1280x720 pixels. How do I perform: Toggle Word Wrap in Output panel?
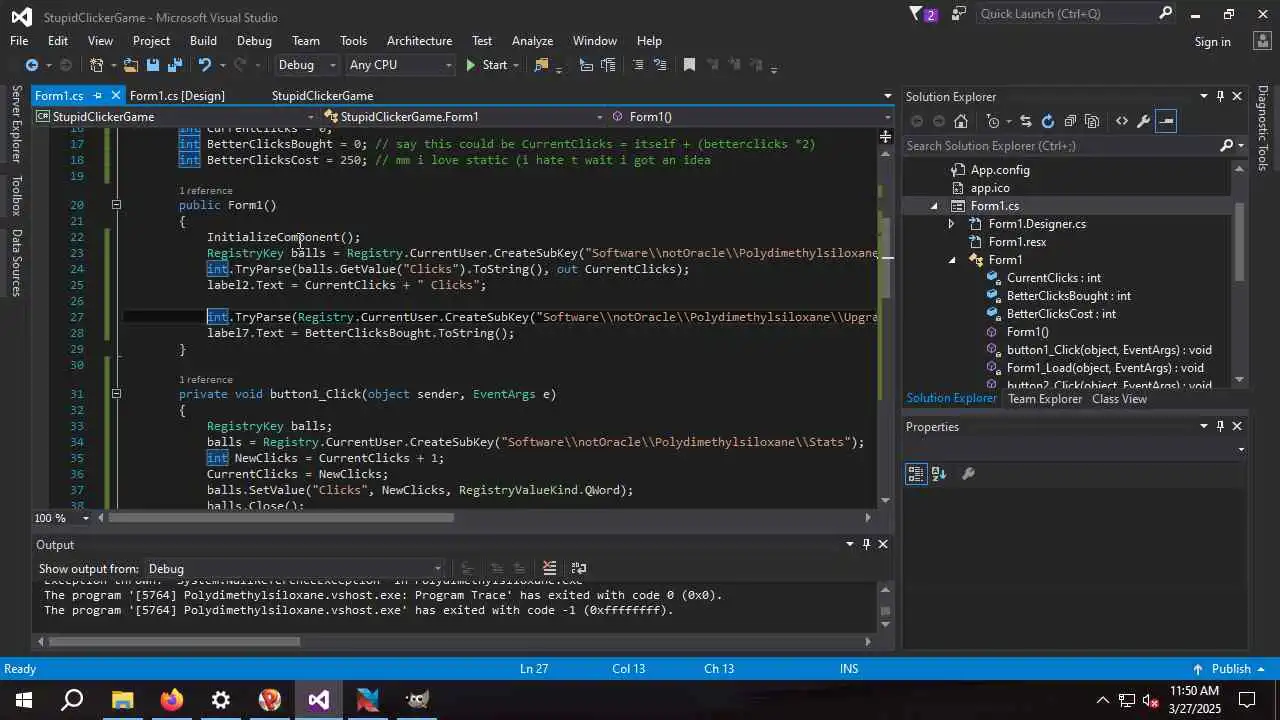pos(579,568)
